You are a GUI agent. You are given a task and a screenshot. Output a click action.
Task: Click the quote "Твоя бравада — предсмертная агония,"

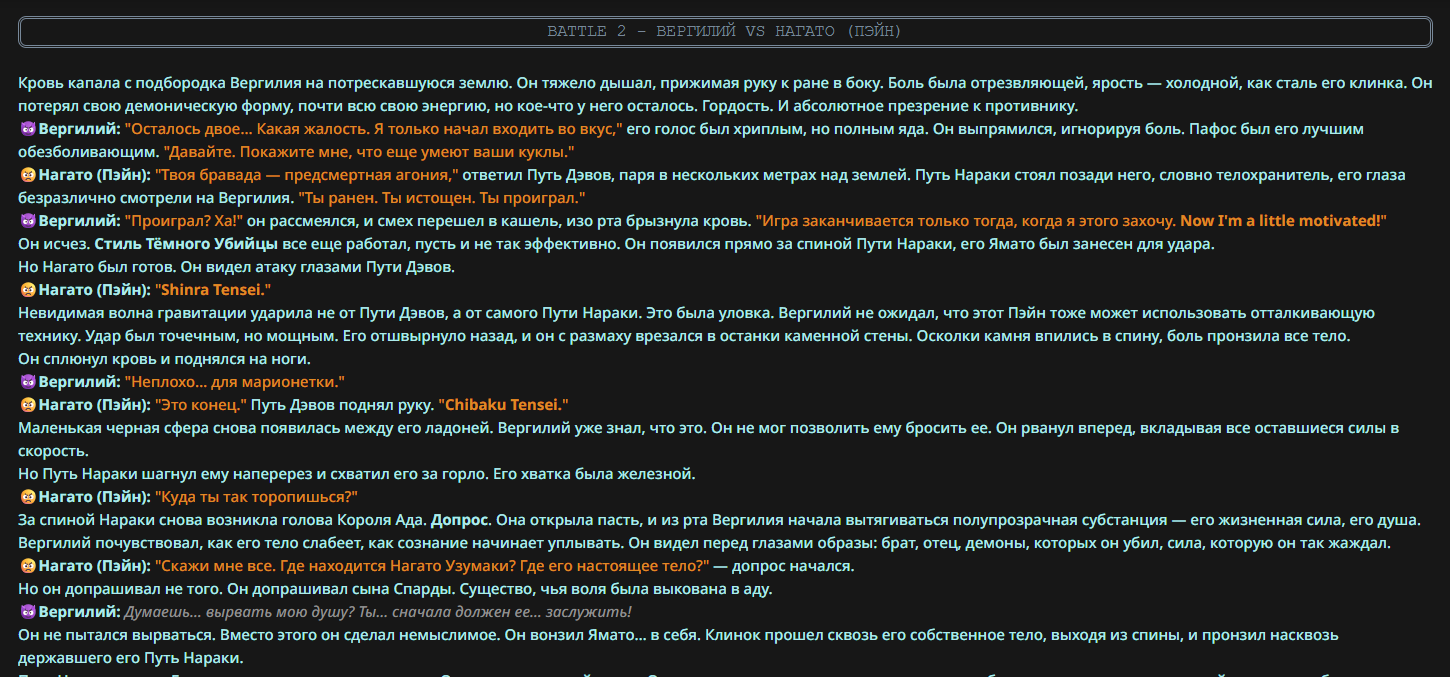[x=307, y=175]
